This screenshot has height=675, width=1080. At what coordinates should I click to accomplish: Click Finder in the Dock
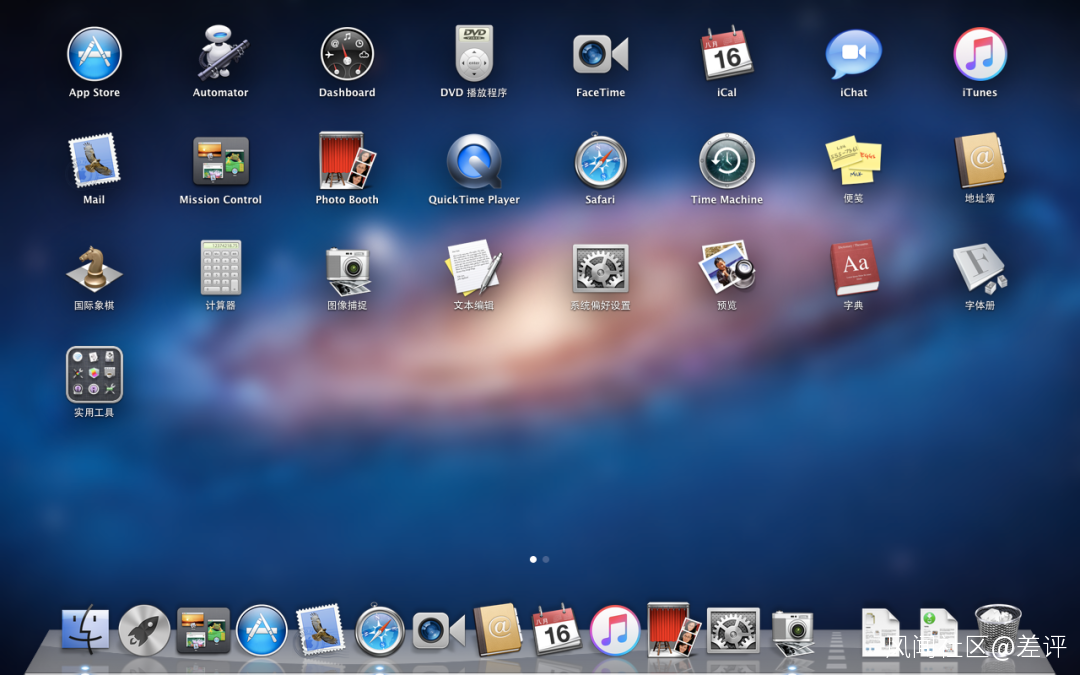tap(85, 630)
